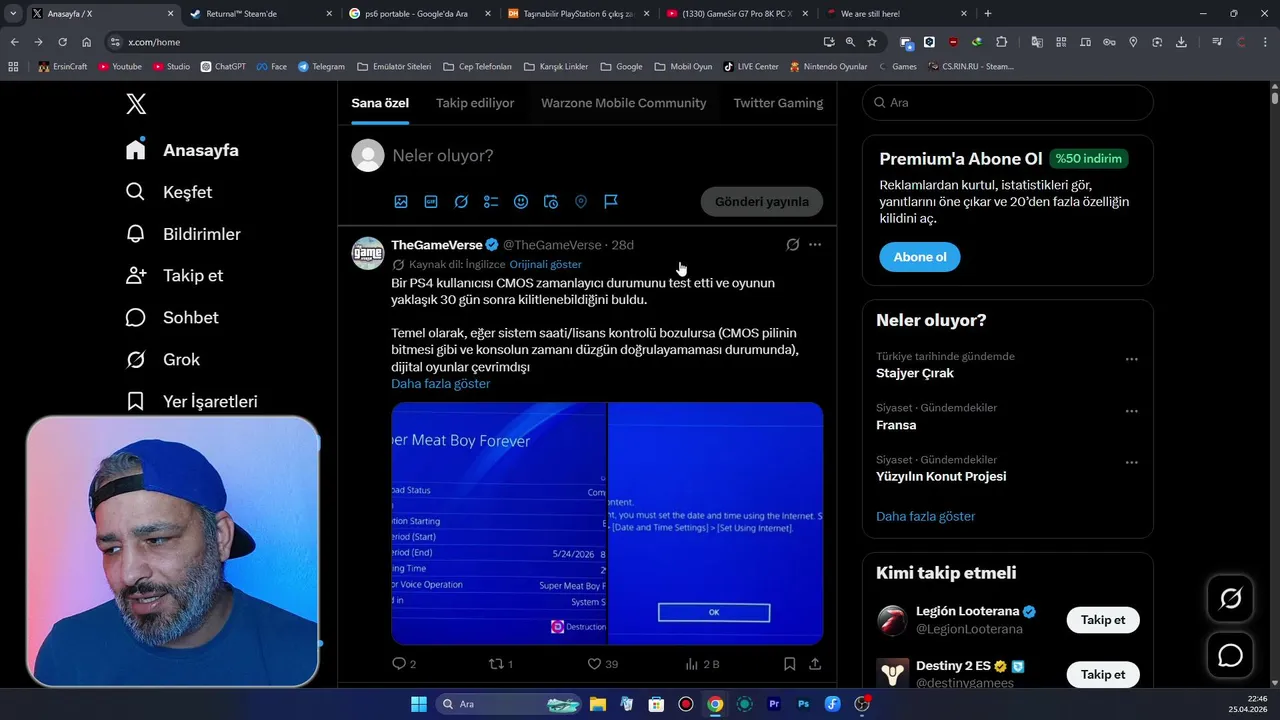Open Nintendo Oyunlar bookmark folder
Image resolution: width=1280 pixels, height=720 pixels.
828,67
